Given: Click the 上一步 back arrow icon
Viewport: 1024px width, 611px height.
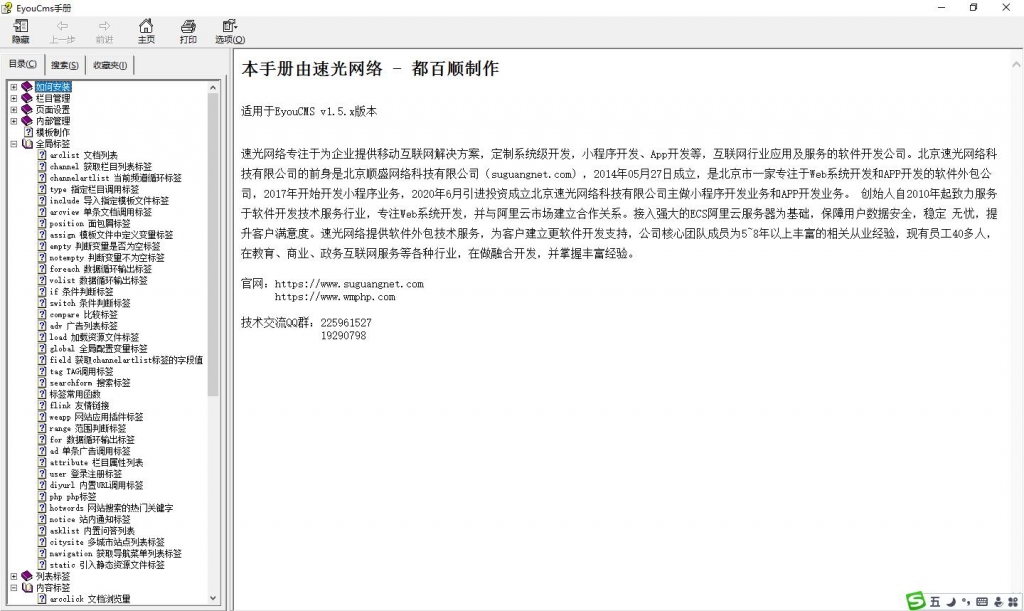Looking at the screenshot, I should pos(62,26).
